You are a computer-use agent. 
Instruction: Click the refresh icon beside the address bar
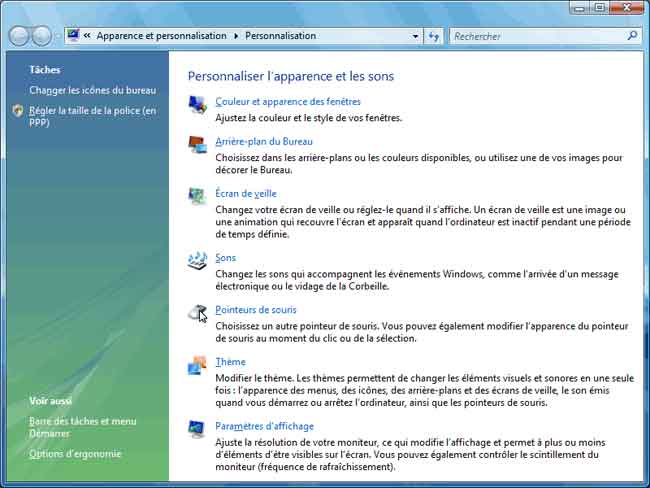(434, 36)
